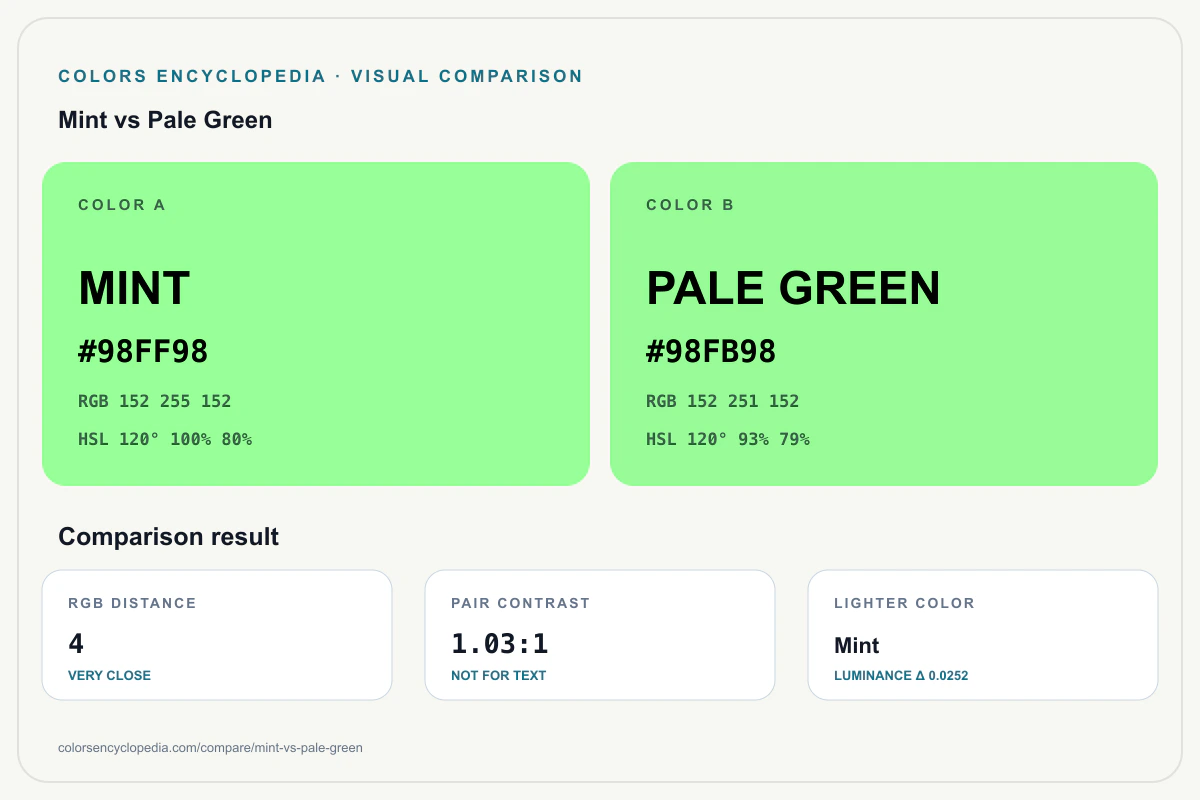Open the Pair Contrast result card

pos(600,635)
